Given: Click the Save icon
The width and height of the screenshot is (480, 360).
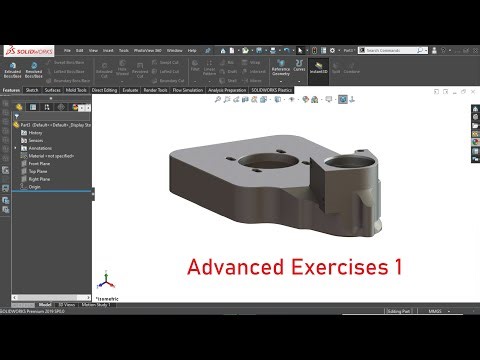Looking at the screenshot, I should (259, 51).
